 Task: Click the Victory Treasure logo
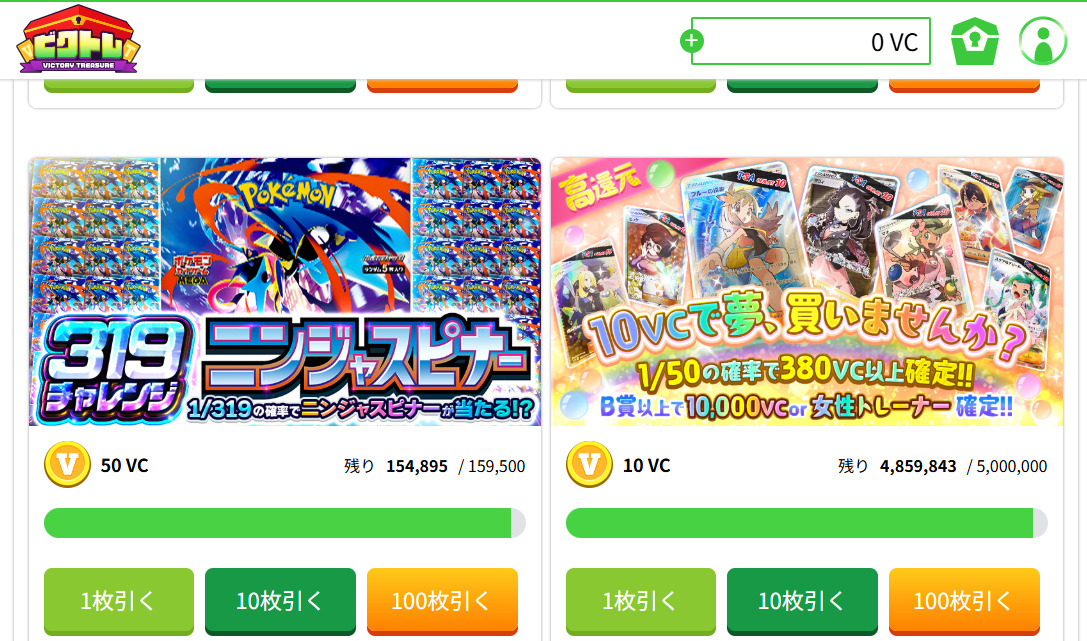coord(78,39)
